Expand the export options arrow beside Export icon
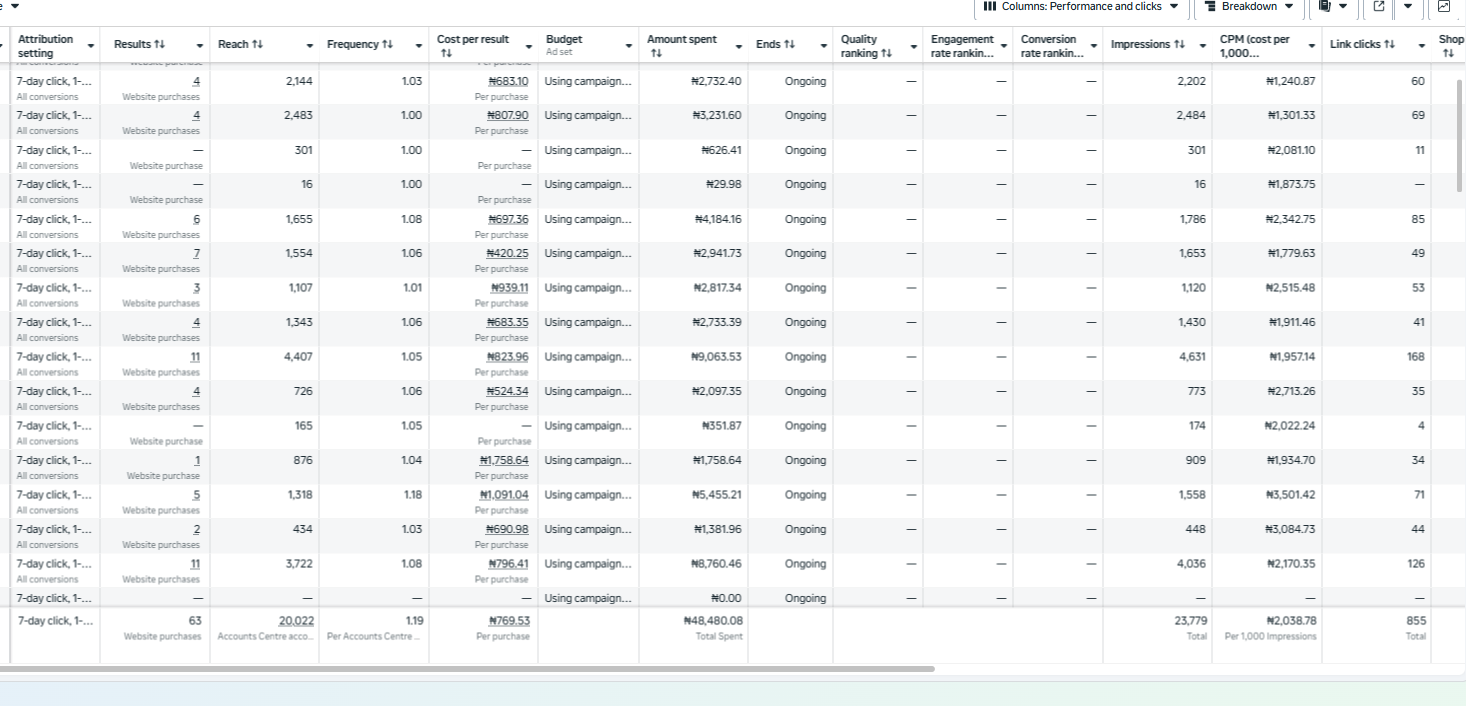Screen dimensions: 1466x706 point(1408,7)
